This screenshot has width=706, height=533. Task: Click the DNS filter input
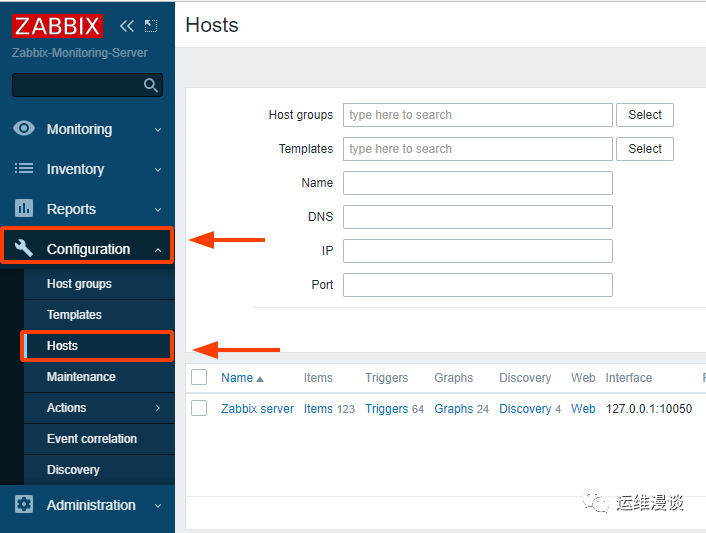tap(478, 217)
